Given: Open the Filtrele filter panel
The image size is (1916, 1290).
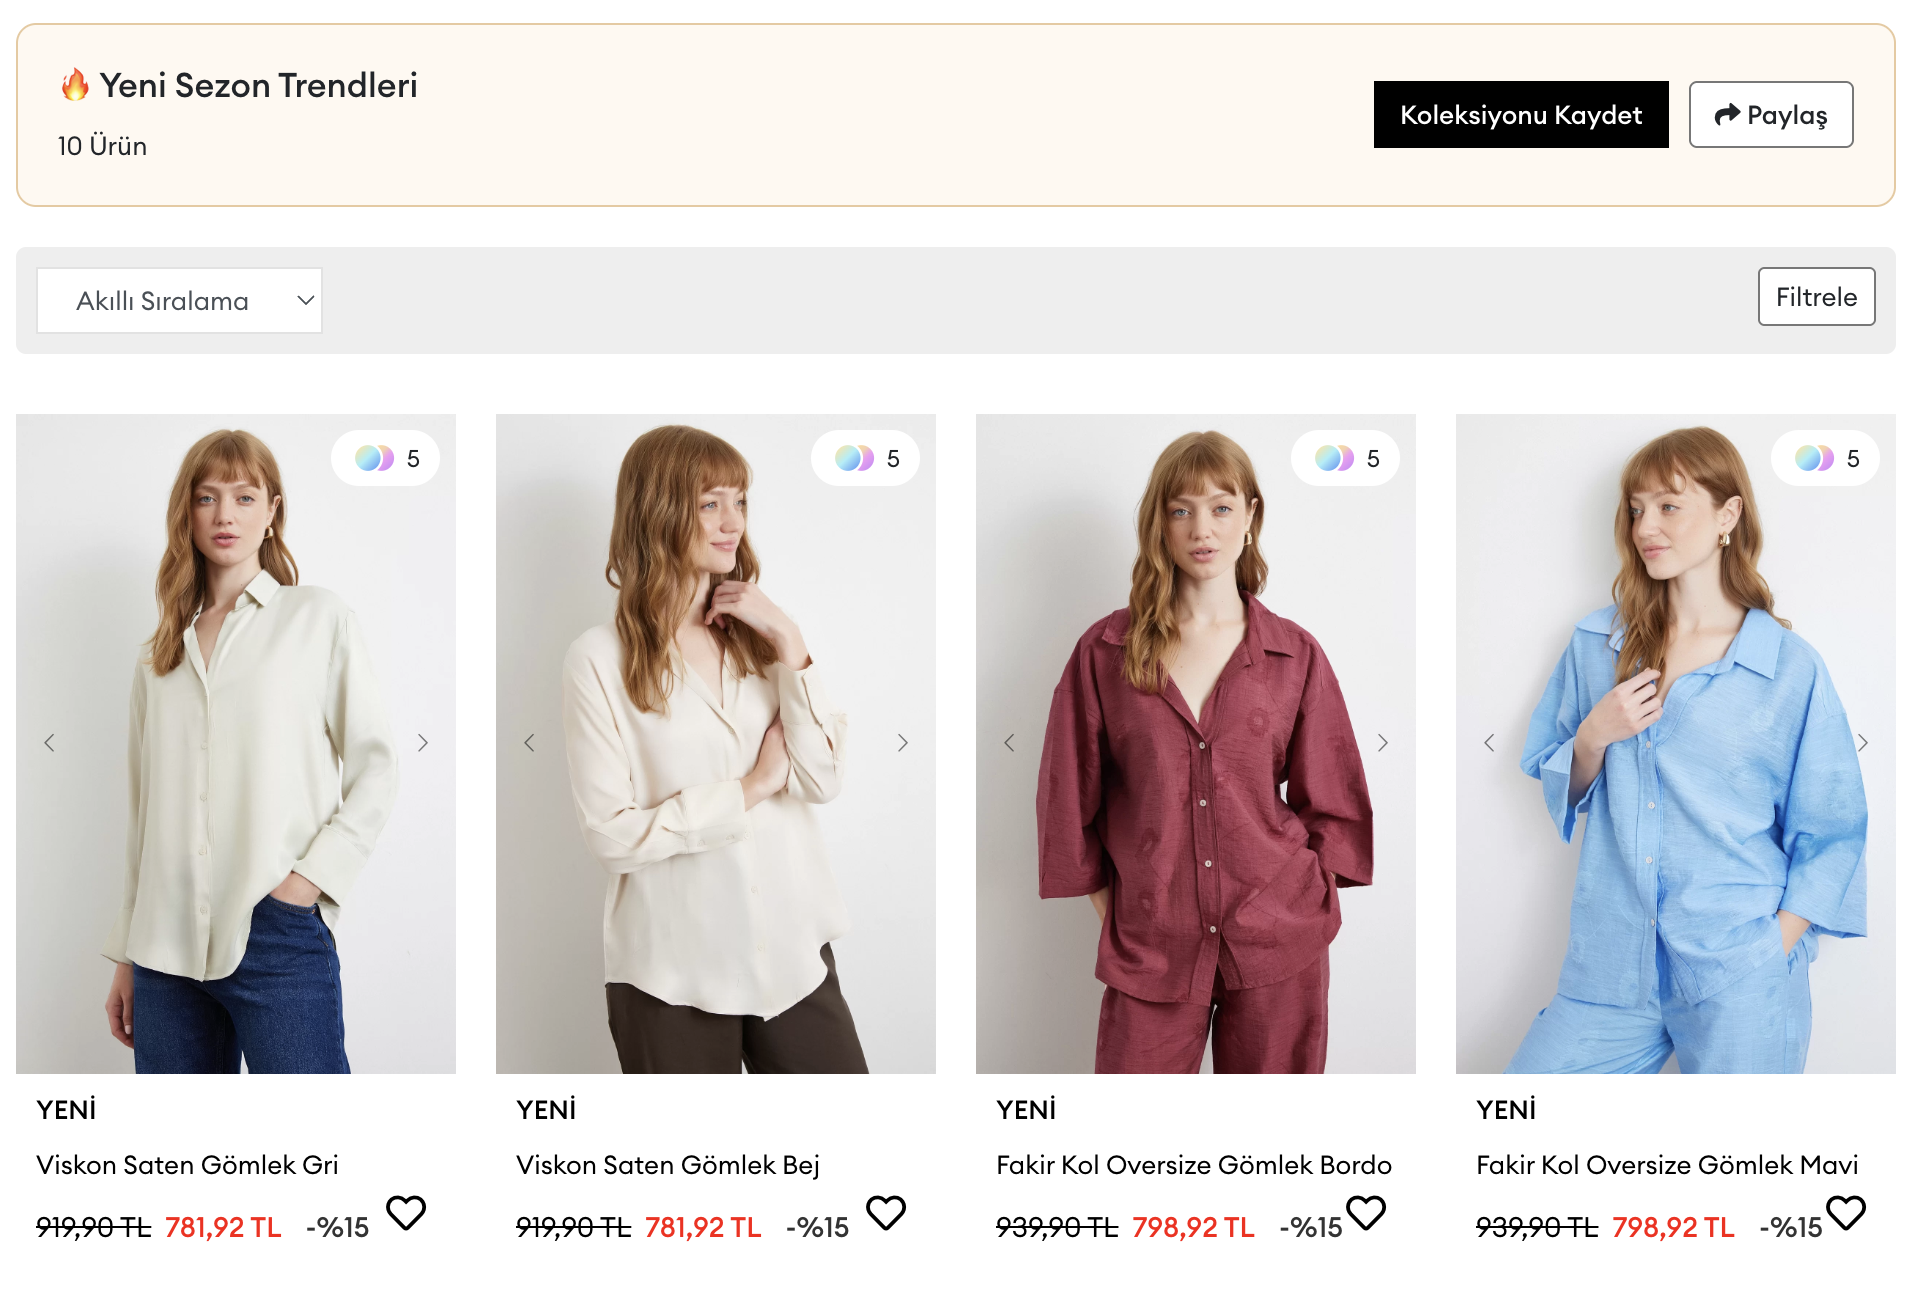Looking at the screenshot, I should click(x=1816, y=297).
